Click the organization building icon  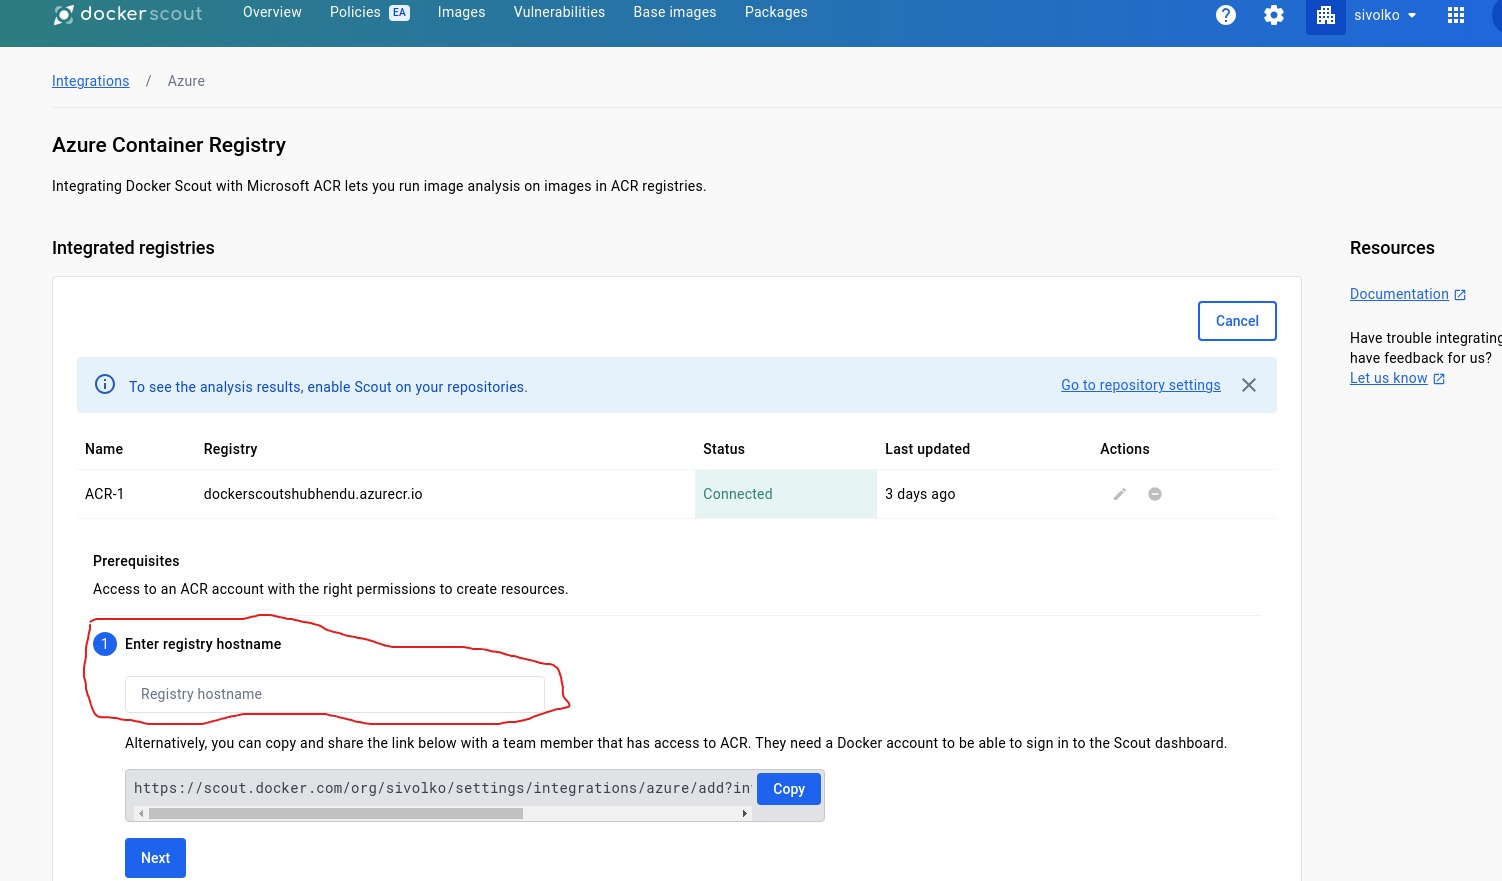click(x=1326, y=15)
